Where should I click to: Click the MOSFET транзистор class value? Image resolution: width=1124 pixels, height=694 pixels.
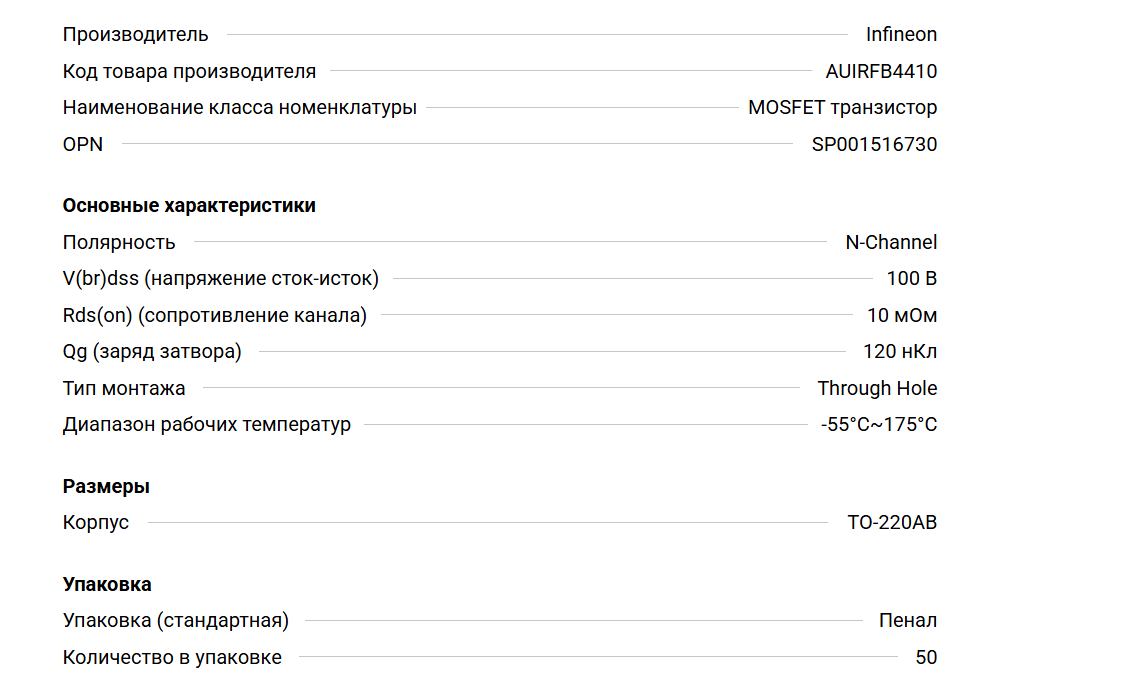[x=842, y=108]
